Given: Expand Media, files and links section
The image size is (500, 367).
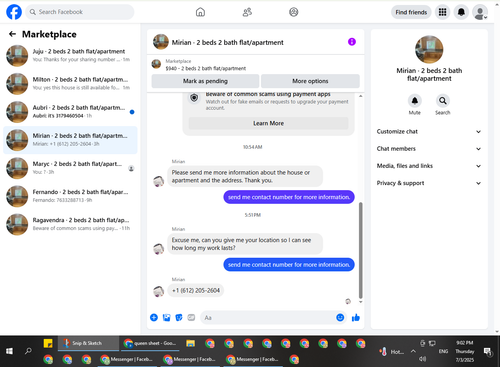Looking at the screenshot, I should point(429,166).
